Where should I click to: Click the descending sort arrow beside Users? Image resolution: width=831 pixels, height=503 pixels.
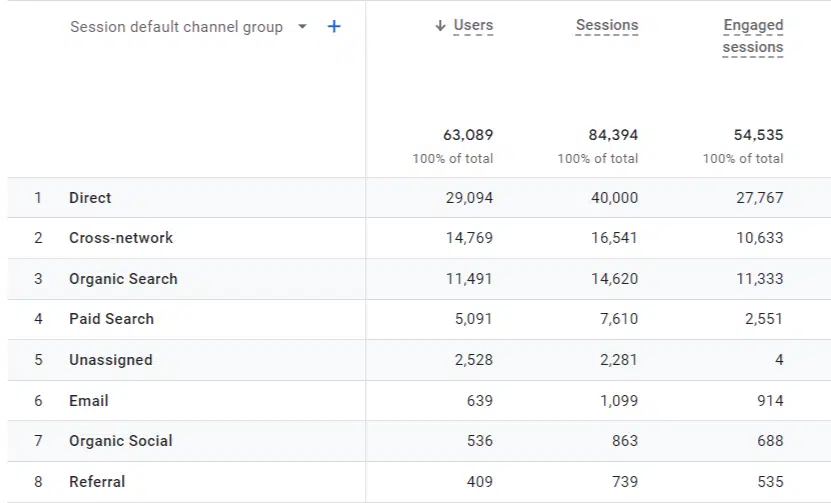440,26
